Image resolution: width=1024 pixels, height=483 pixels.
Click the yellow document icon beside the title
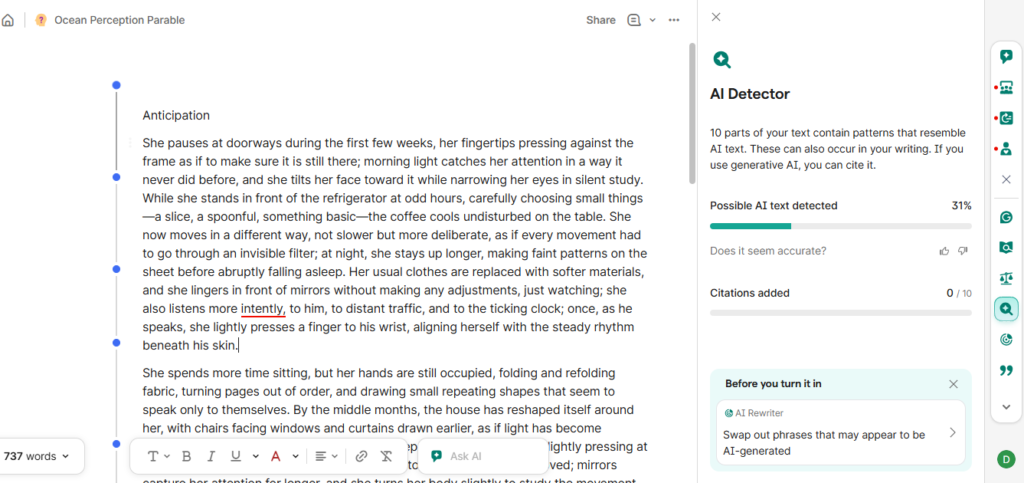tap(40, 20)
